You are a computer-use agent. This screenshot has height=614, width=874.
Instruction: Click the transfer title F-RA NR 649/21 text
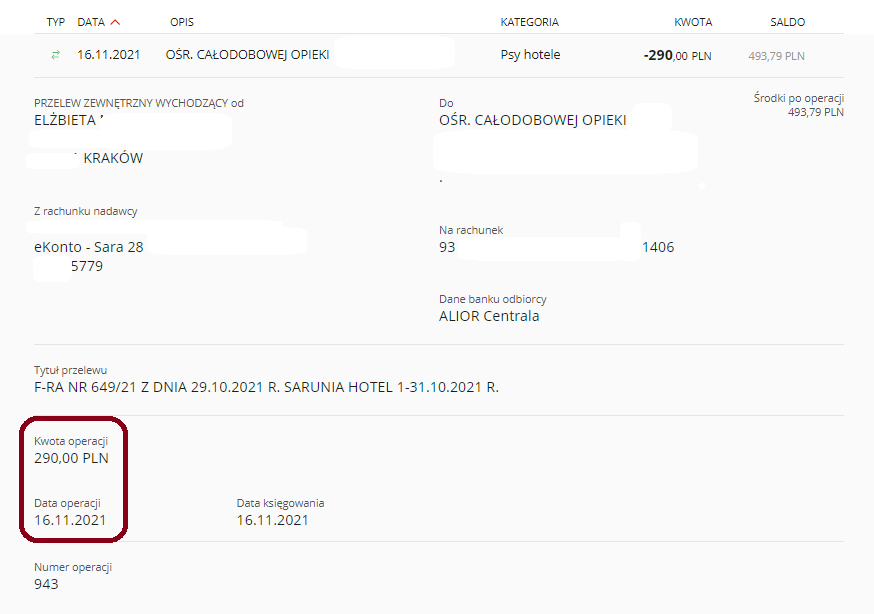coord(266,387)
